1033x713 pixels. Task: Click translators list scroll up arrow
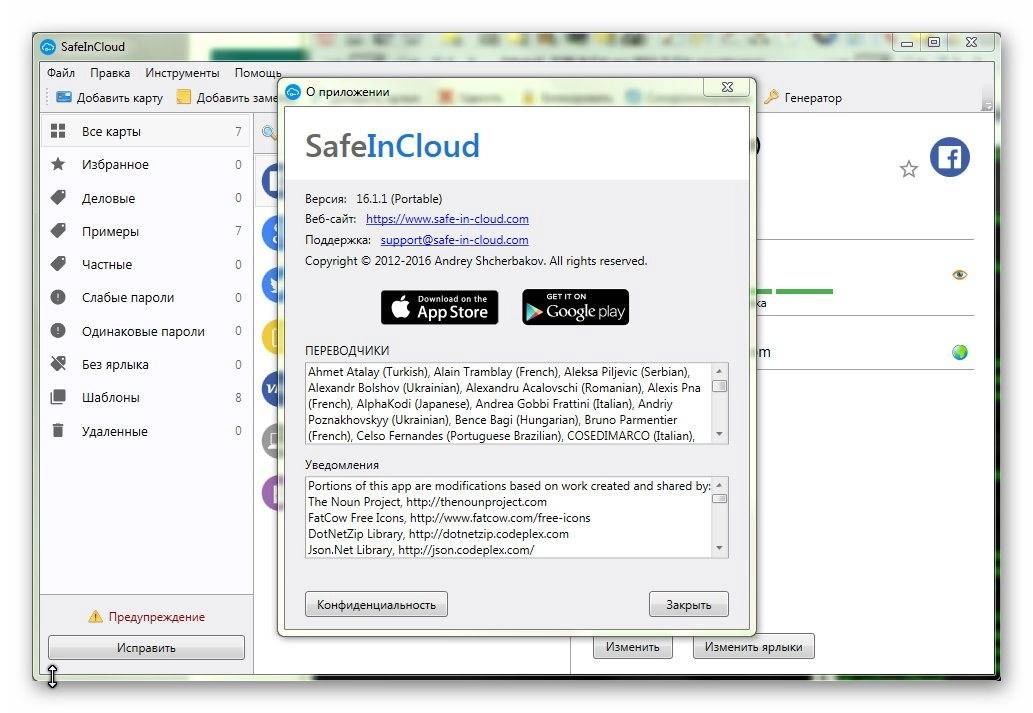[x=719, y=370]
